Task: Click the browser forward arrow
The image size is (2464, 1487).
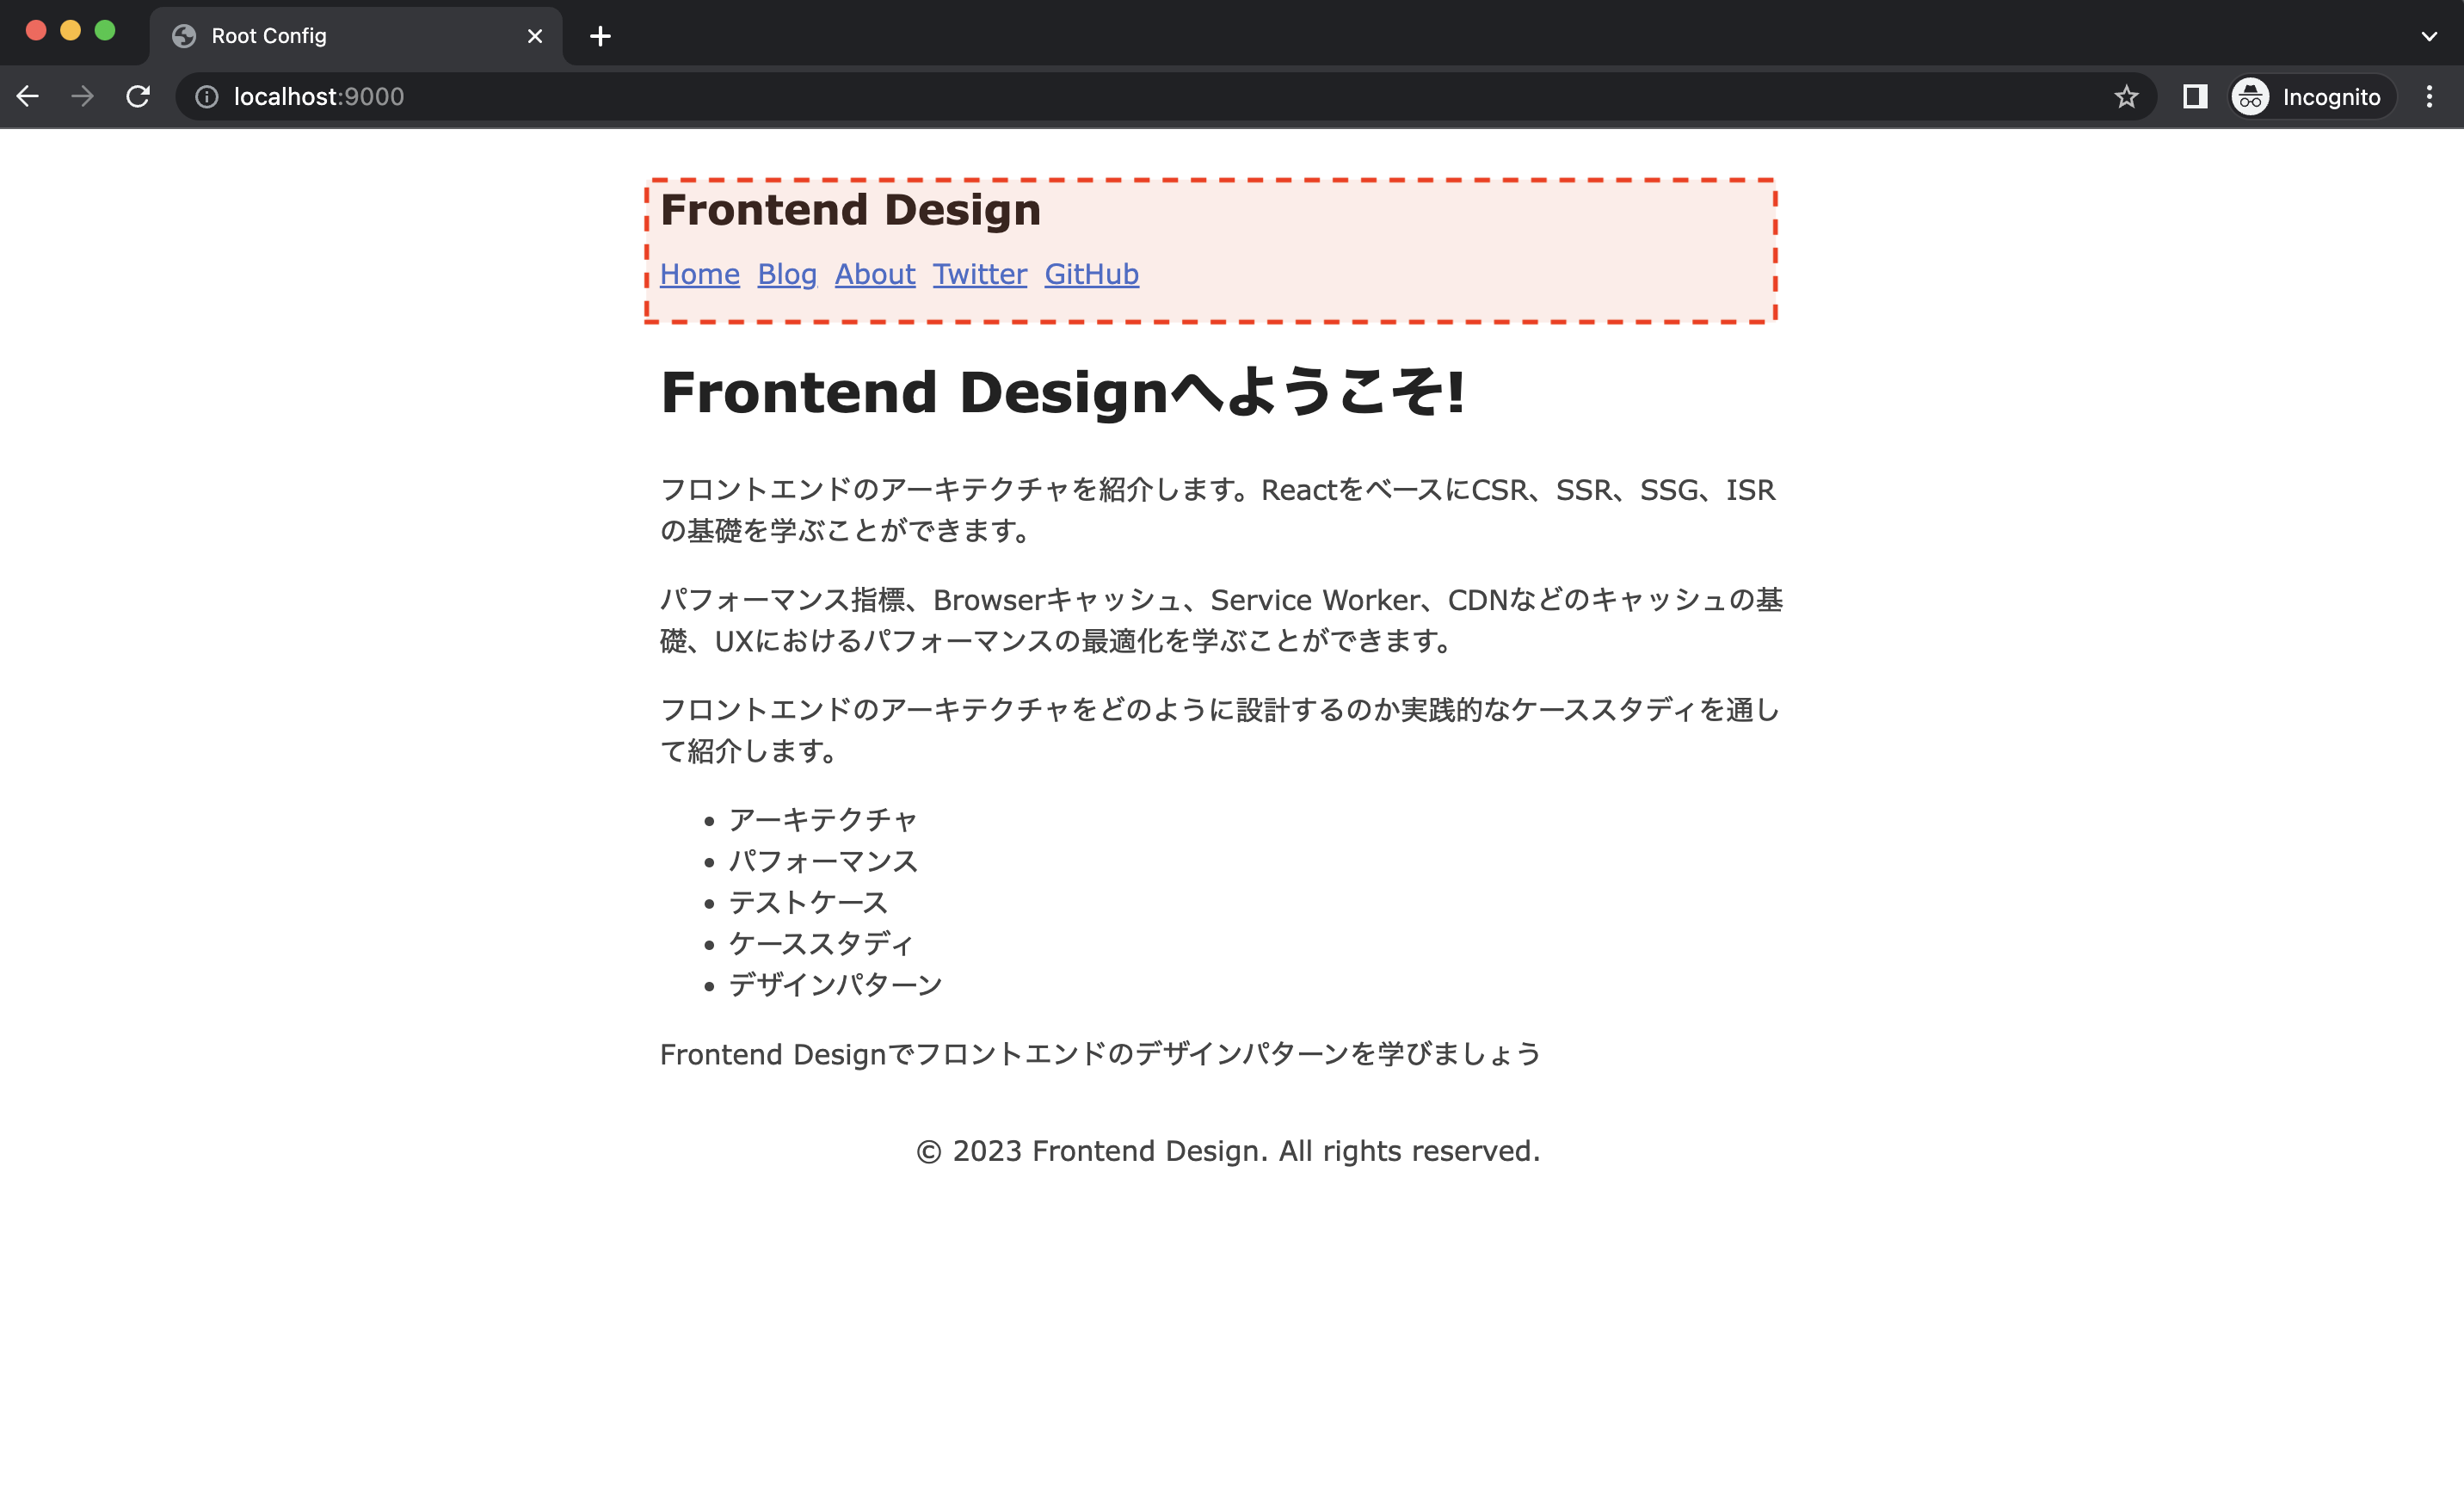Action: [x=83, y=96]
